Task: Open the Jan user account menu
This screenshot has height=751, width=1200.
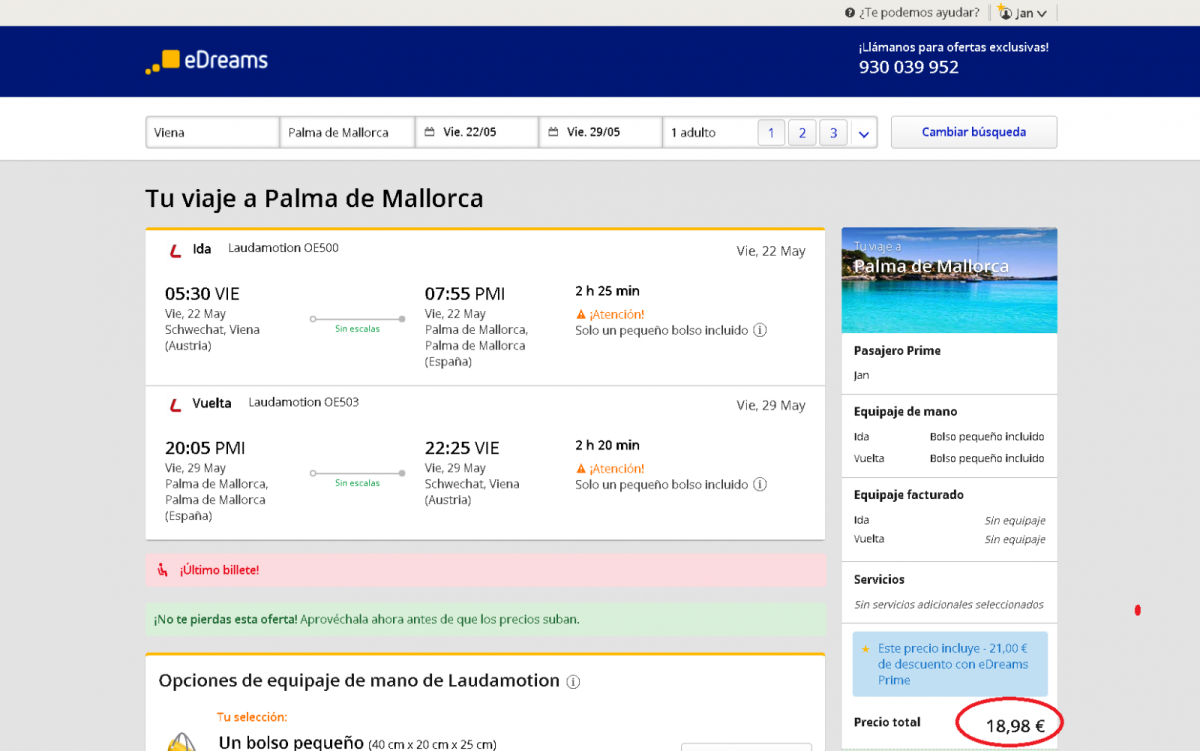Action: tap(1022, 13)
